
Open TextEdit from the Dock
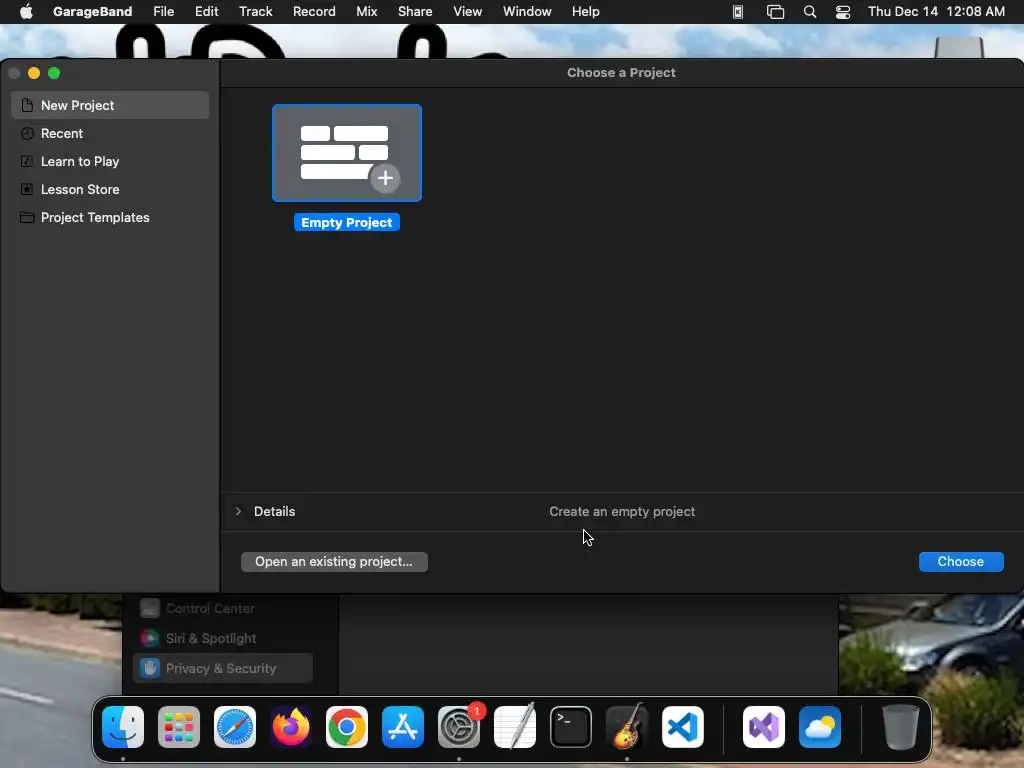coord(515,727)
